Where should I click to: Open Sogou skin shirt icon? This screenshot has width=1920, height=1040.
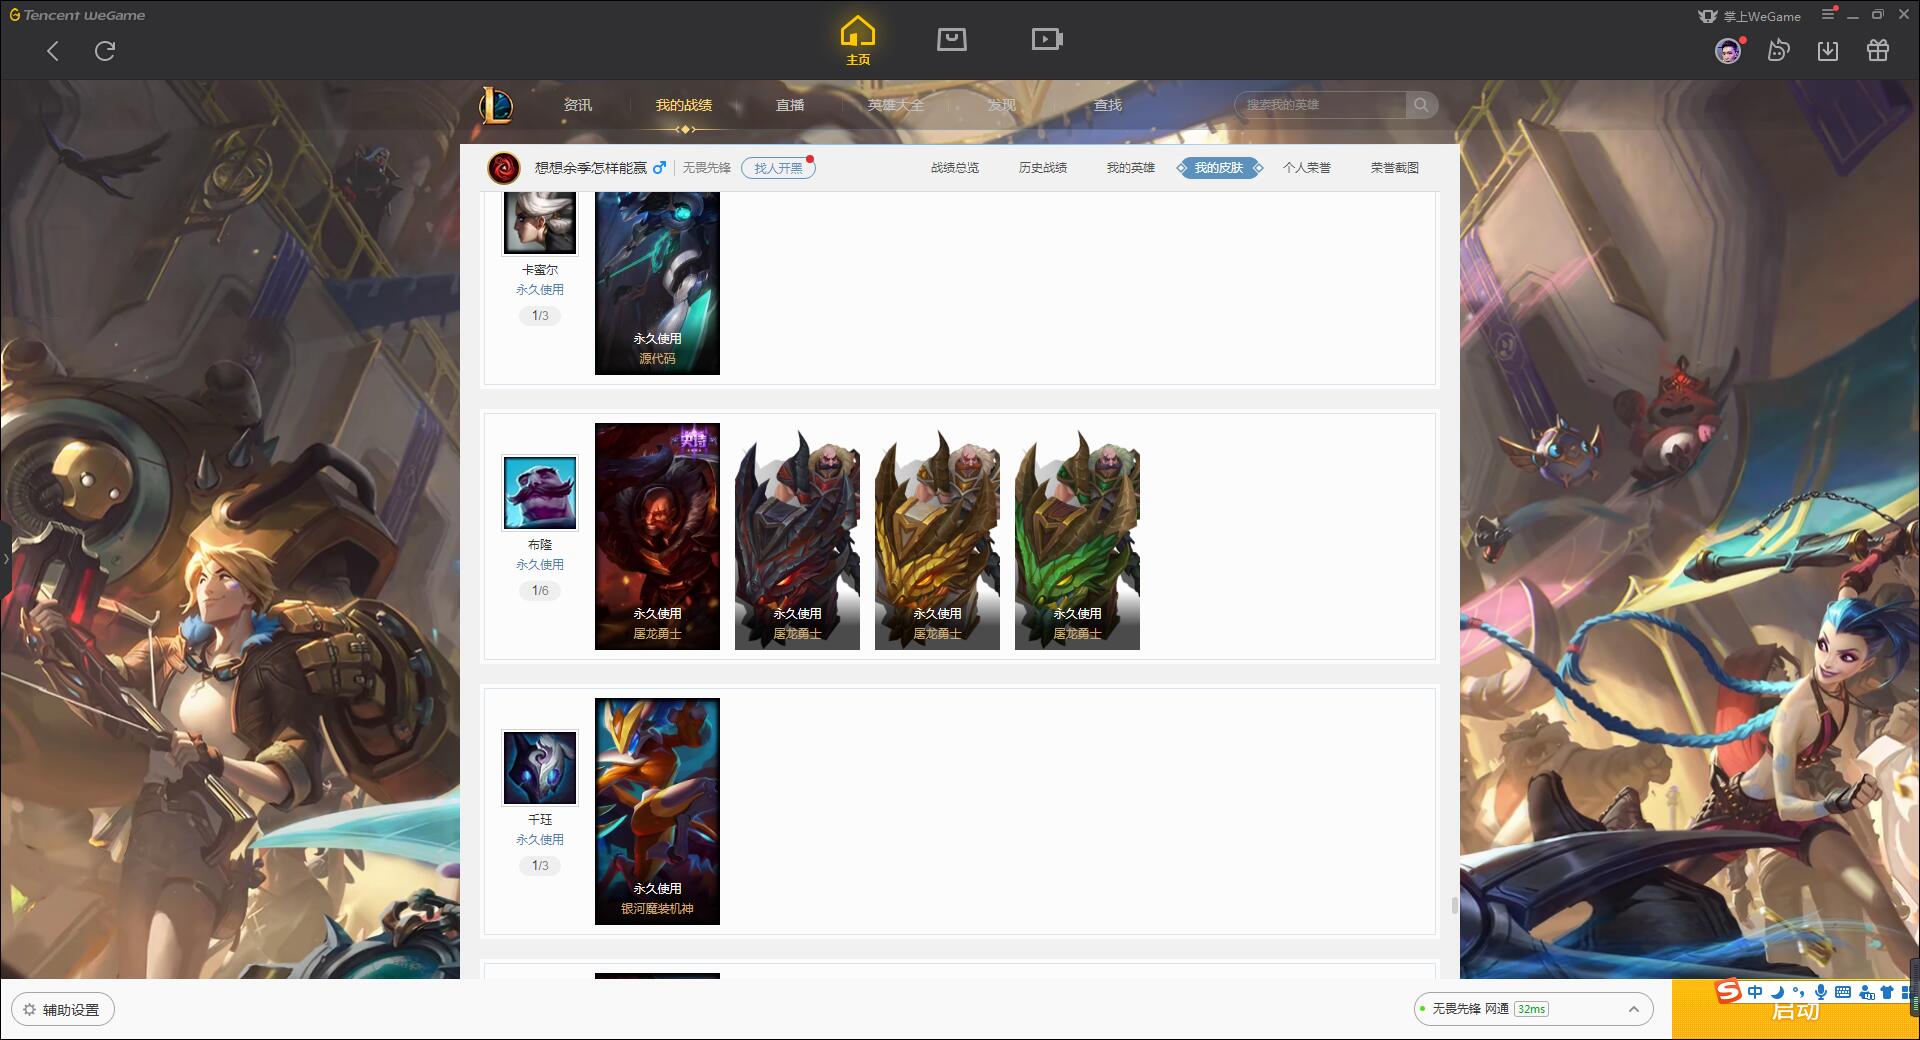click(x=1887, y=992)
